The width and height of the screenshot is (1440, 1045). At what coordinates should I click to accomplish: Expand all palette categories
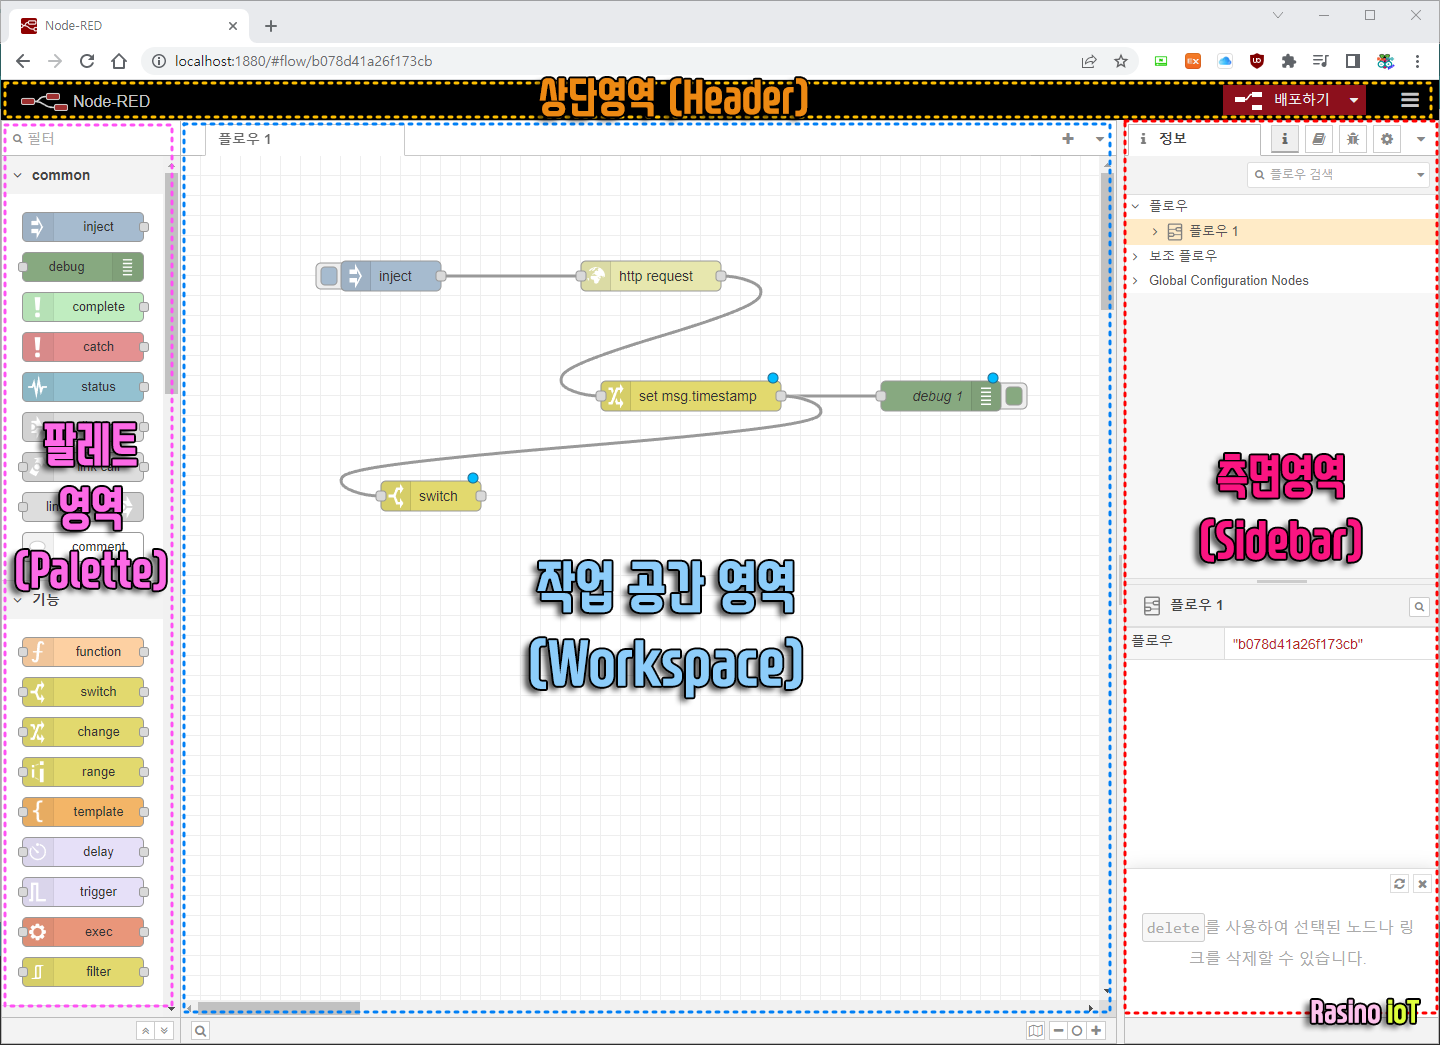tap(164, 1030)
